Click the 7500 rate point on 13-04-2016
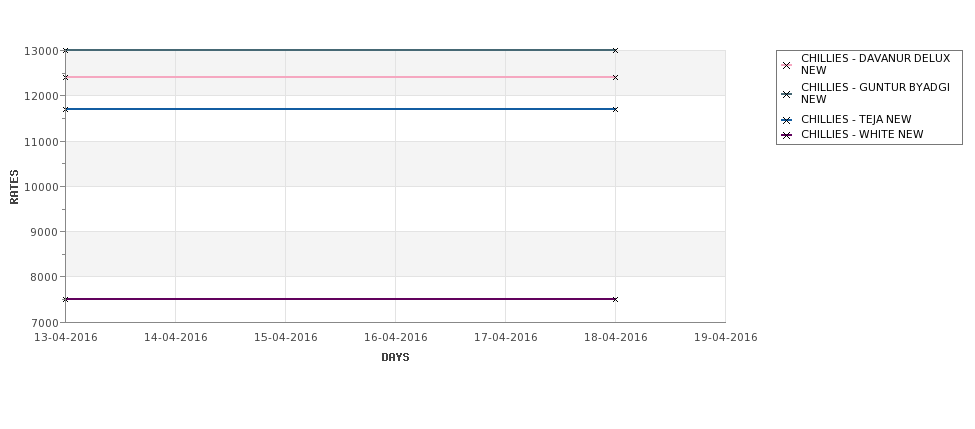 65,300
